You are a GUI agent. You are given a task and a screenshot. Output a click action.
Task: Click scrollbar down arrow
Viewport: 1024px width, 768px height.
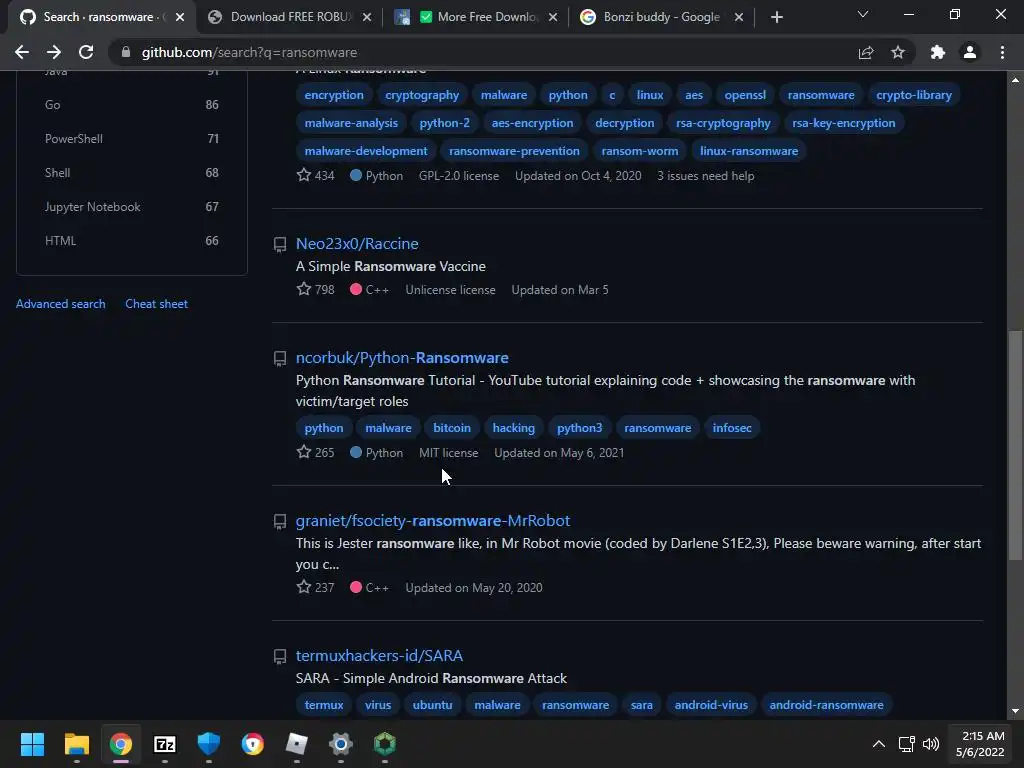(1015, 711)
